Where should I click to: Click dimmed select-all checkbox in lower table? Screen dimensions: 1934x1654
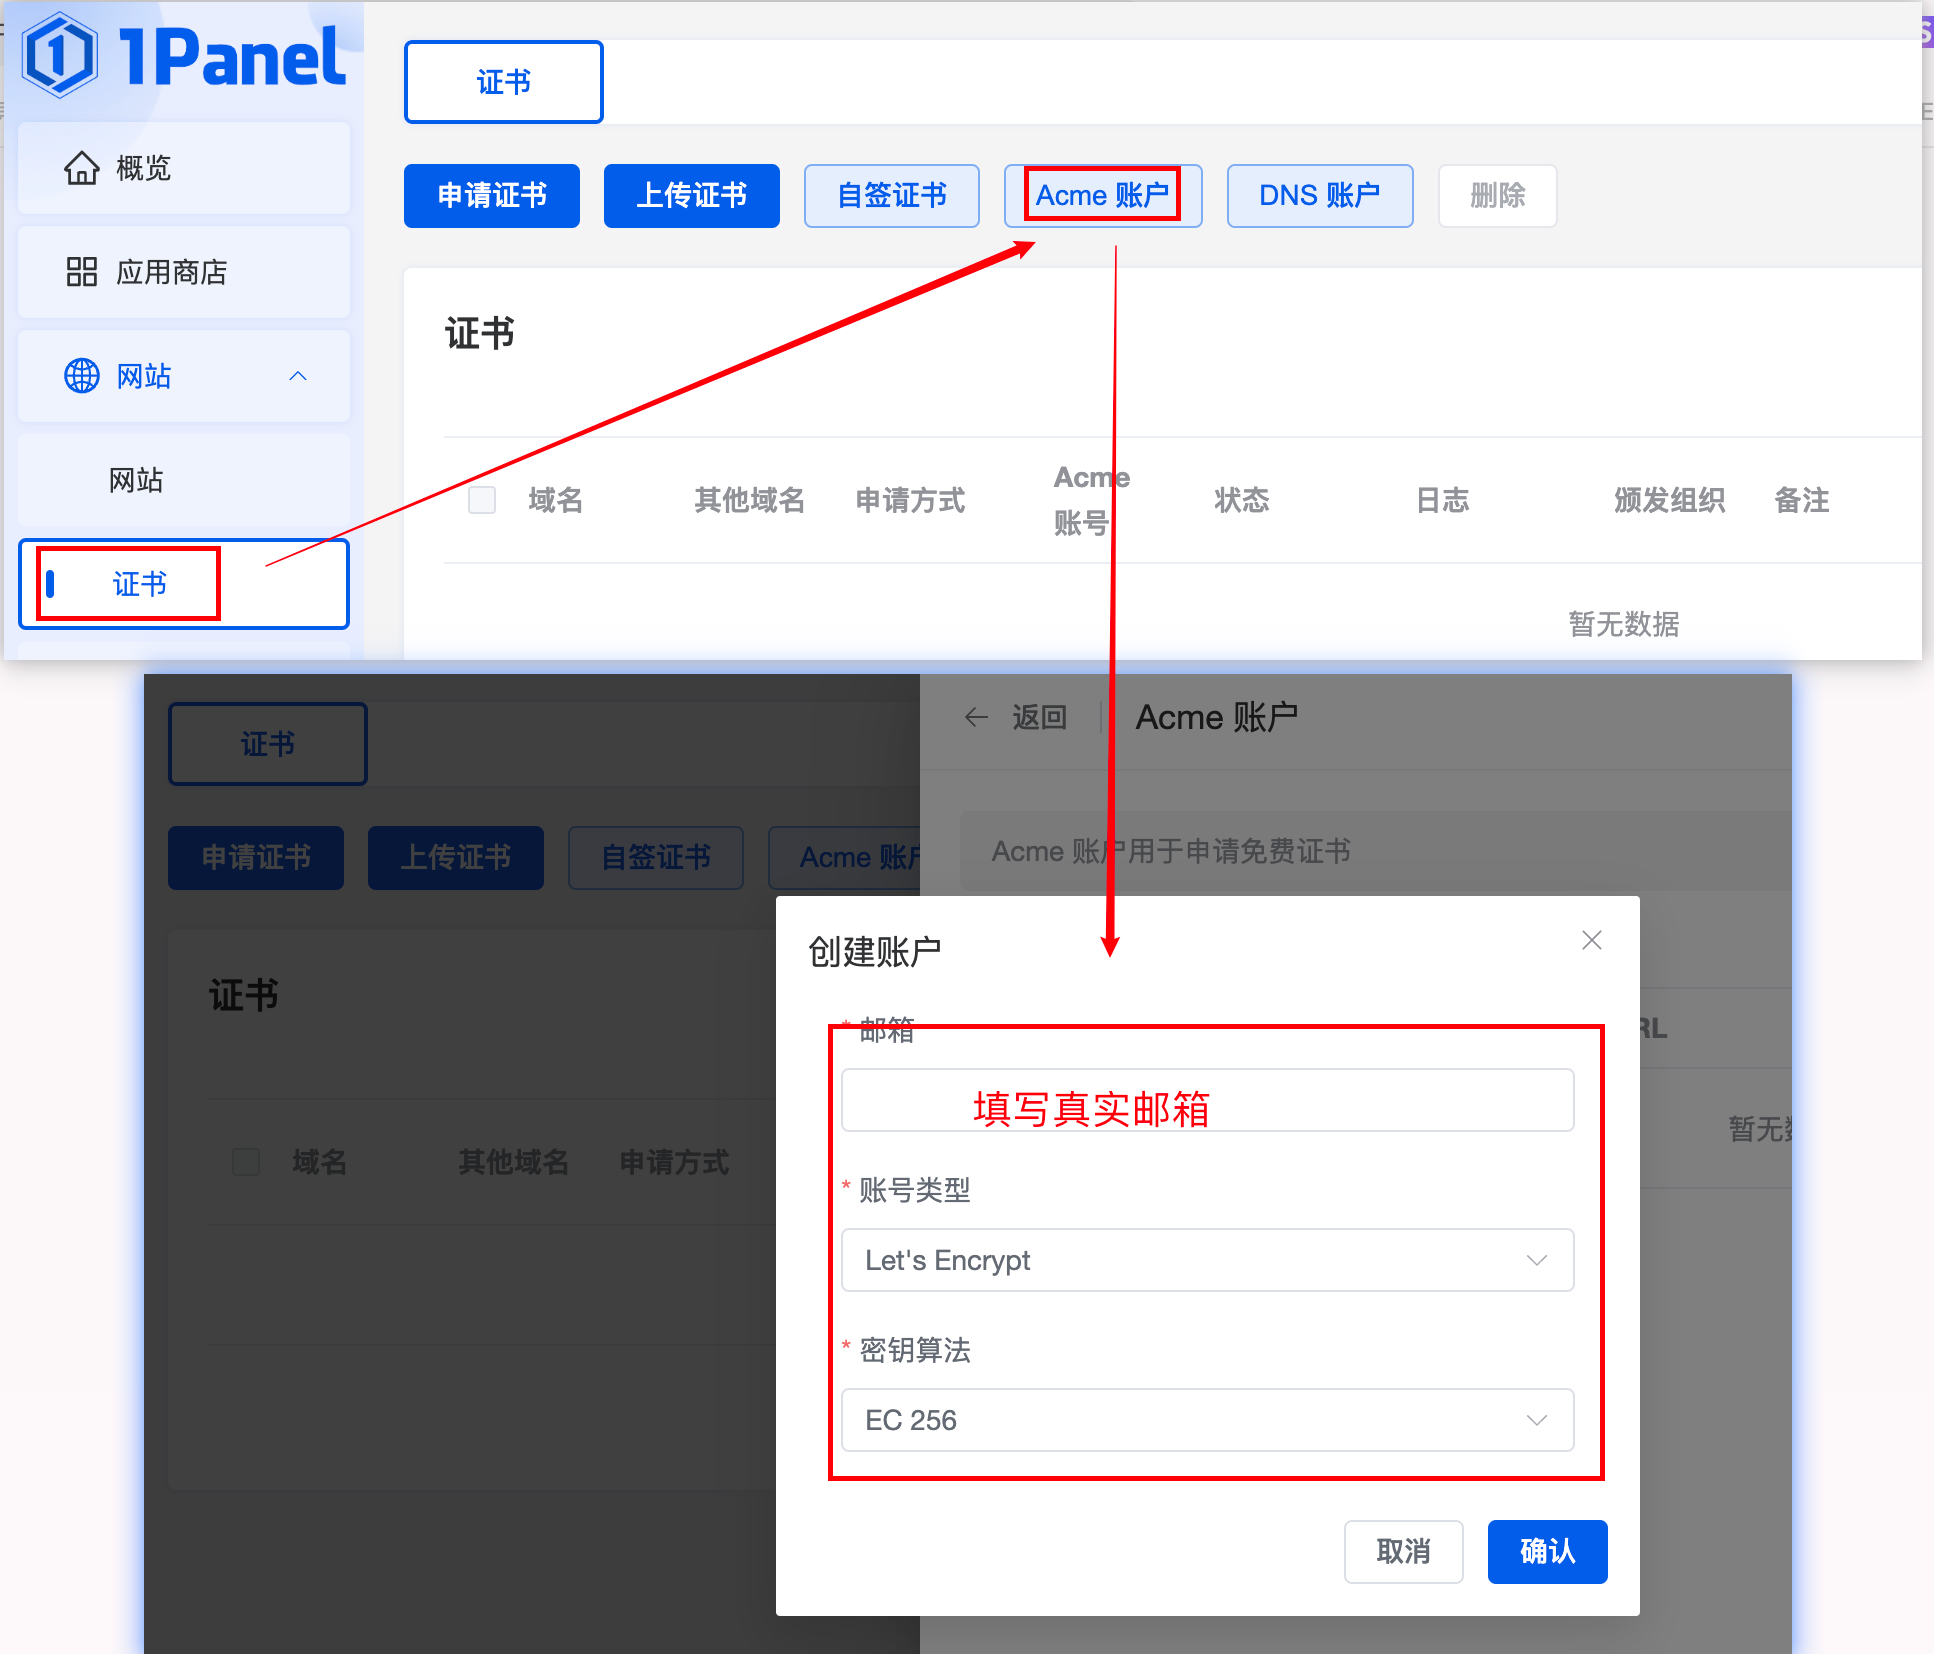(x=246, y=1162)
